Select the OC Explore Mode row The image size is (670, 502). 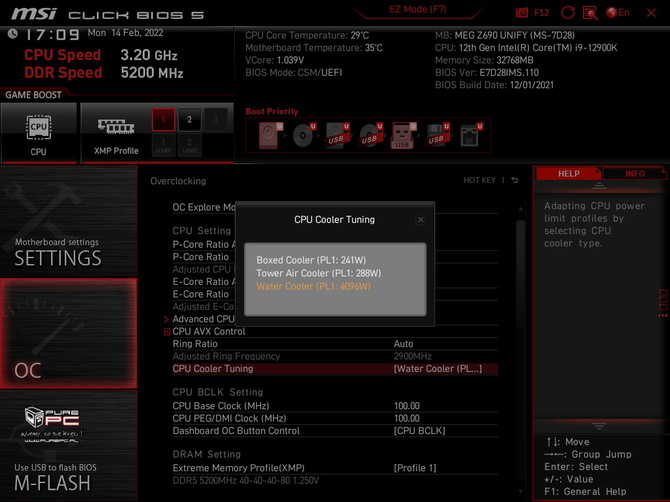click(x=204, y=207)
